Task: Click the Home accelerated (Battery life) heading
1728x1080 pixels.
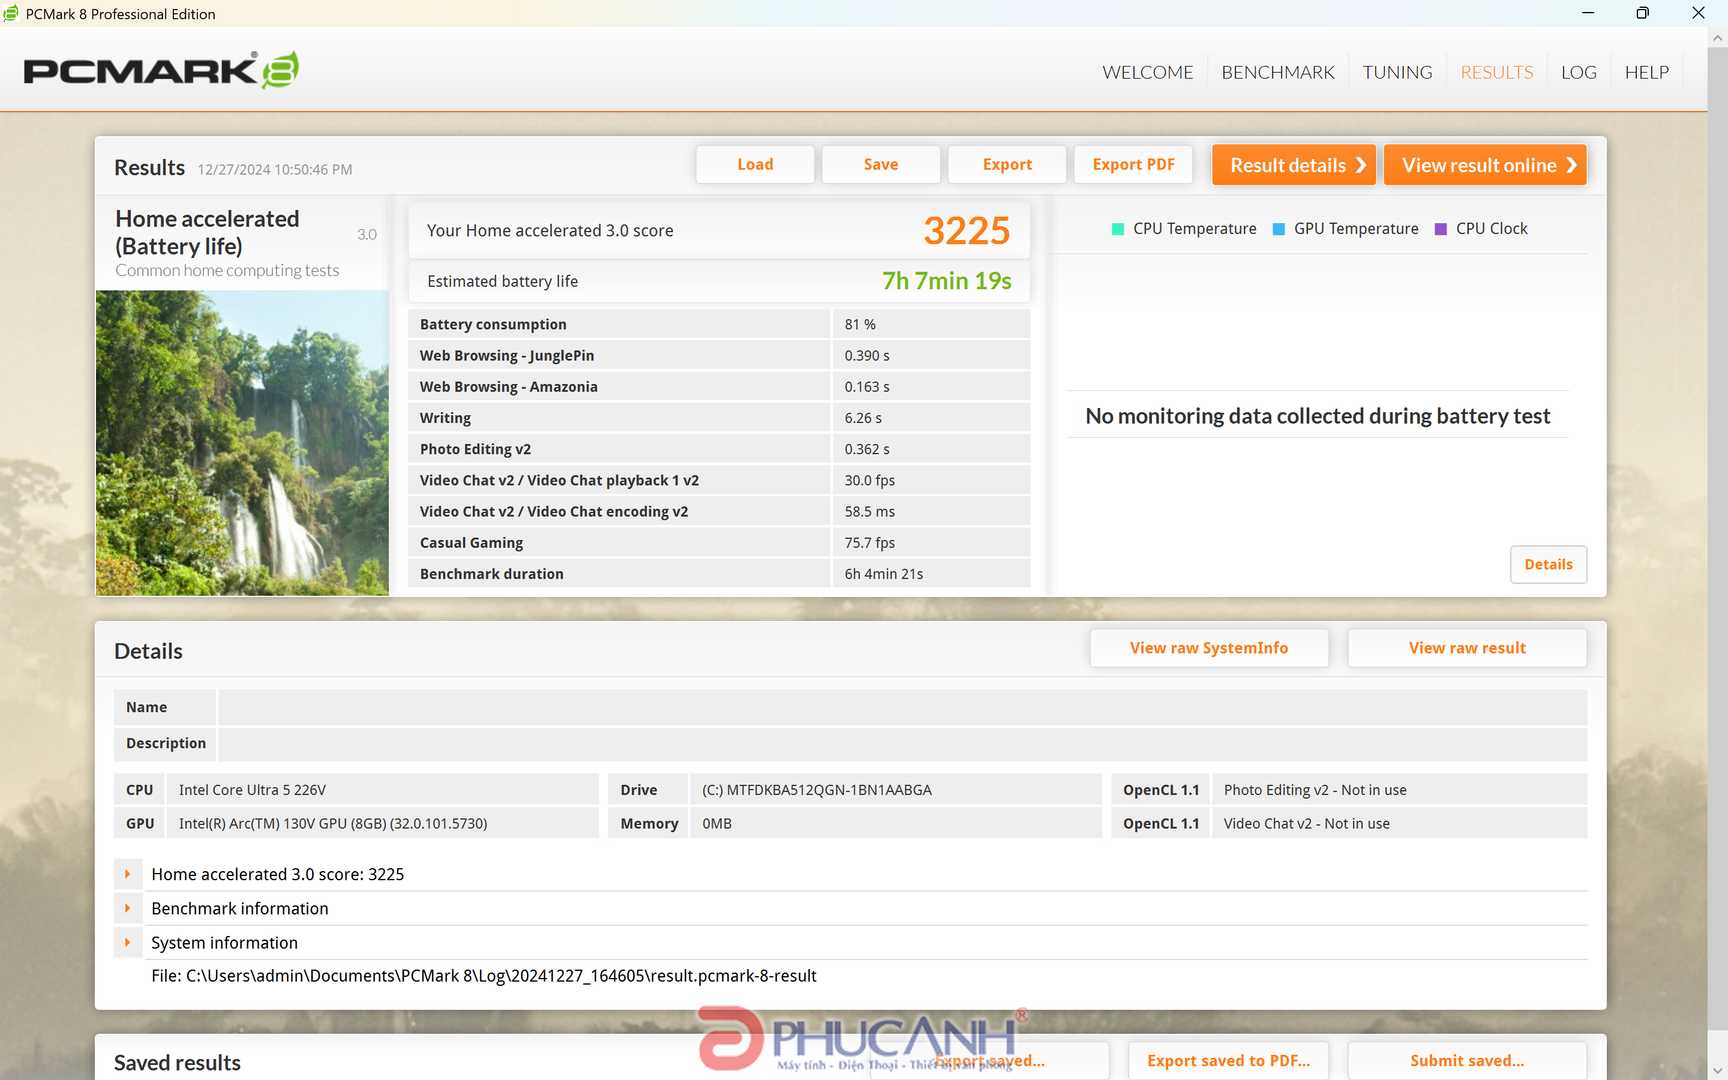Action: [x=207, y=232]
